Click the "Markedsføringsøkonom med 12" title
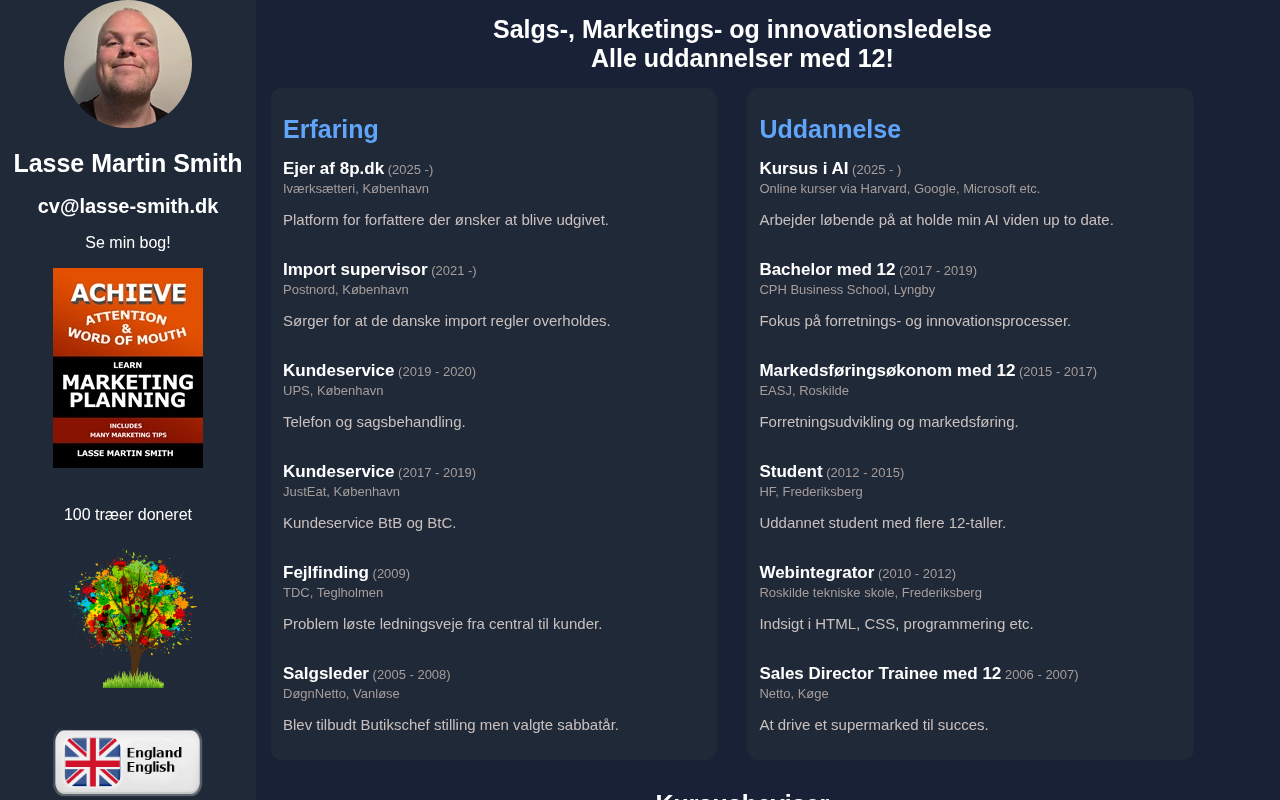Image resolution: width=1280 pixels, height=800 pixels. [x=887, y=370]
